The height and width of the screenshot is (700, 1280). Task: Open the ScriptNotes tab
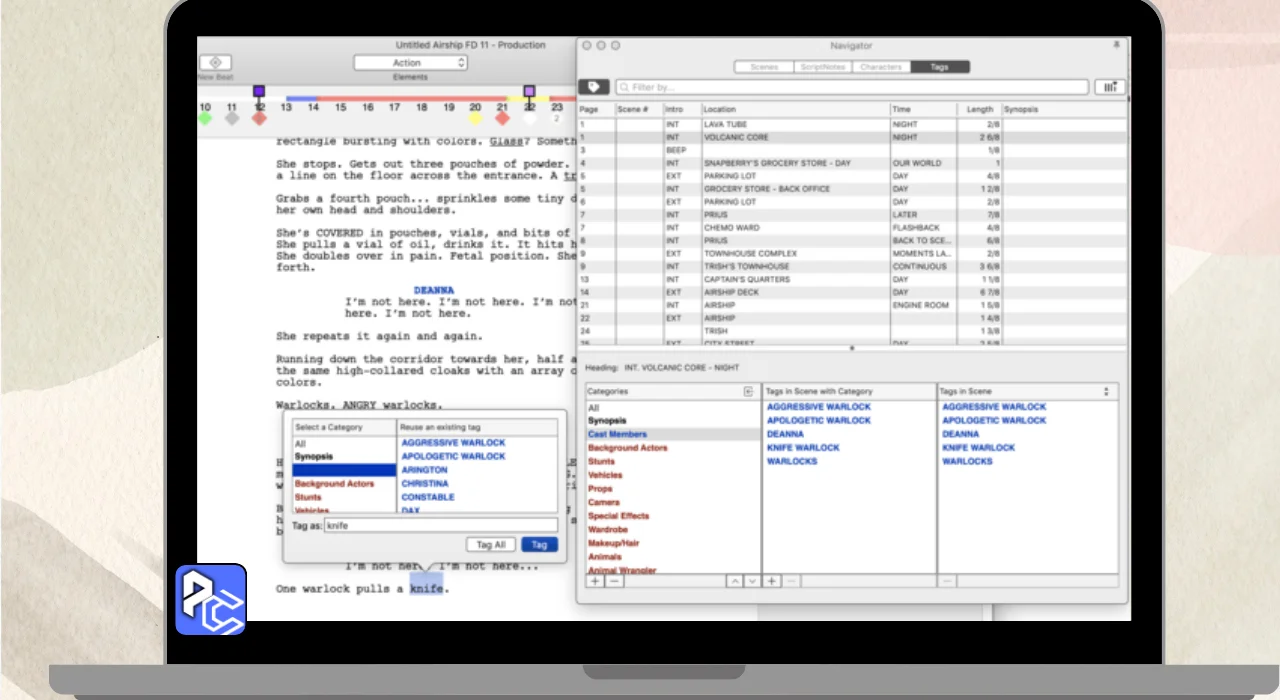tap(822, 67)
